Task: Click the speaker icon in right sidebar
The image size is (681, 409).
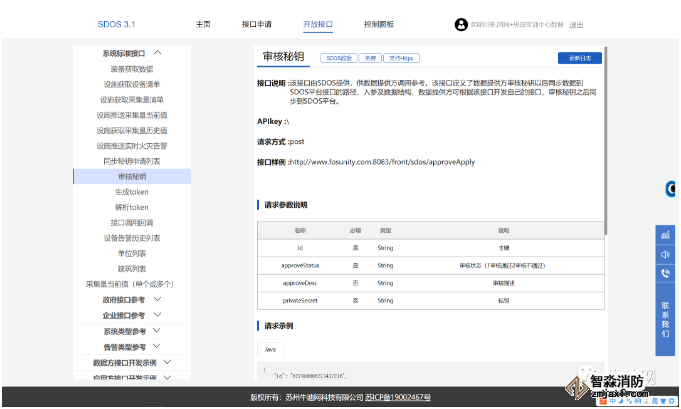Action: [664, 253]
